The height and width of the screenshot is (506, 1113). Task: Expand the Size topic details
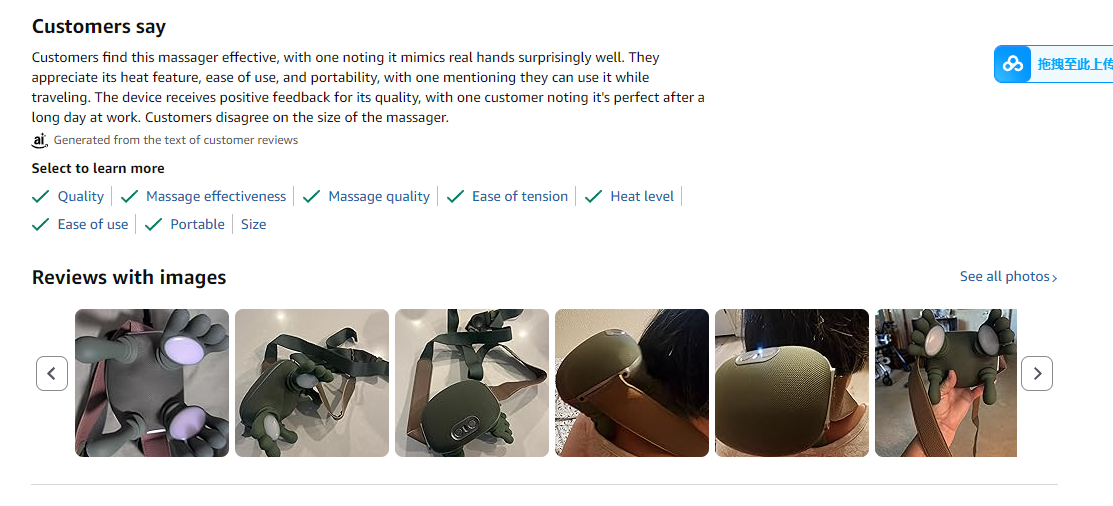pyautogui.click(x=254, y=225)
